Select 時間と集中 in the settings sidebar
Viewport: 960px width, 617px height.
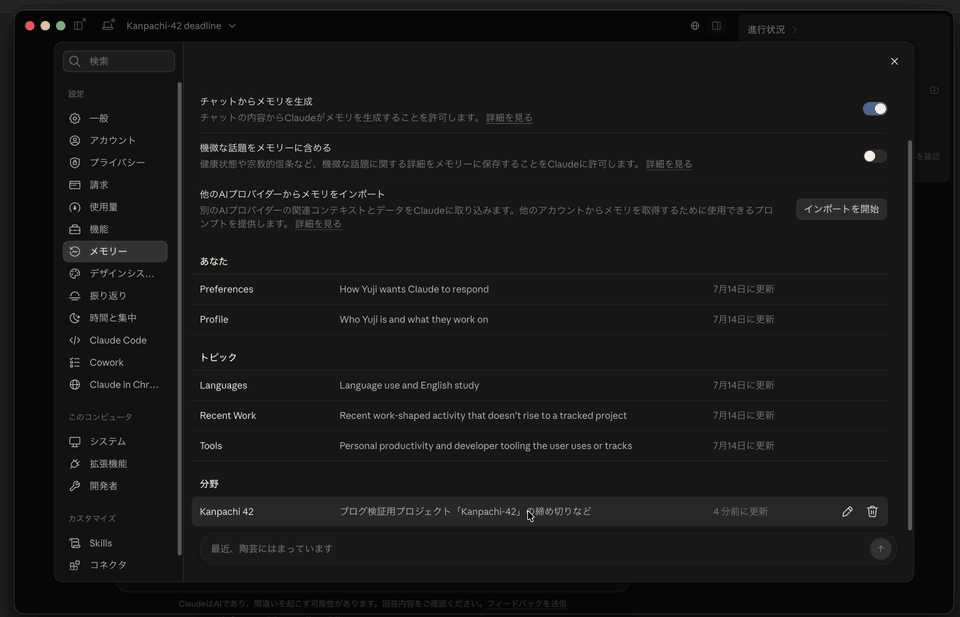[x=114, y=318]
